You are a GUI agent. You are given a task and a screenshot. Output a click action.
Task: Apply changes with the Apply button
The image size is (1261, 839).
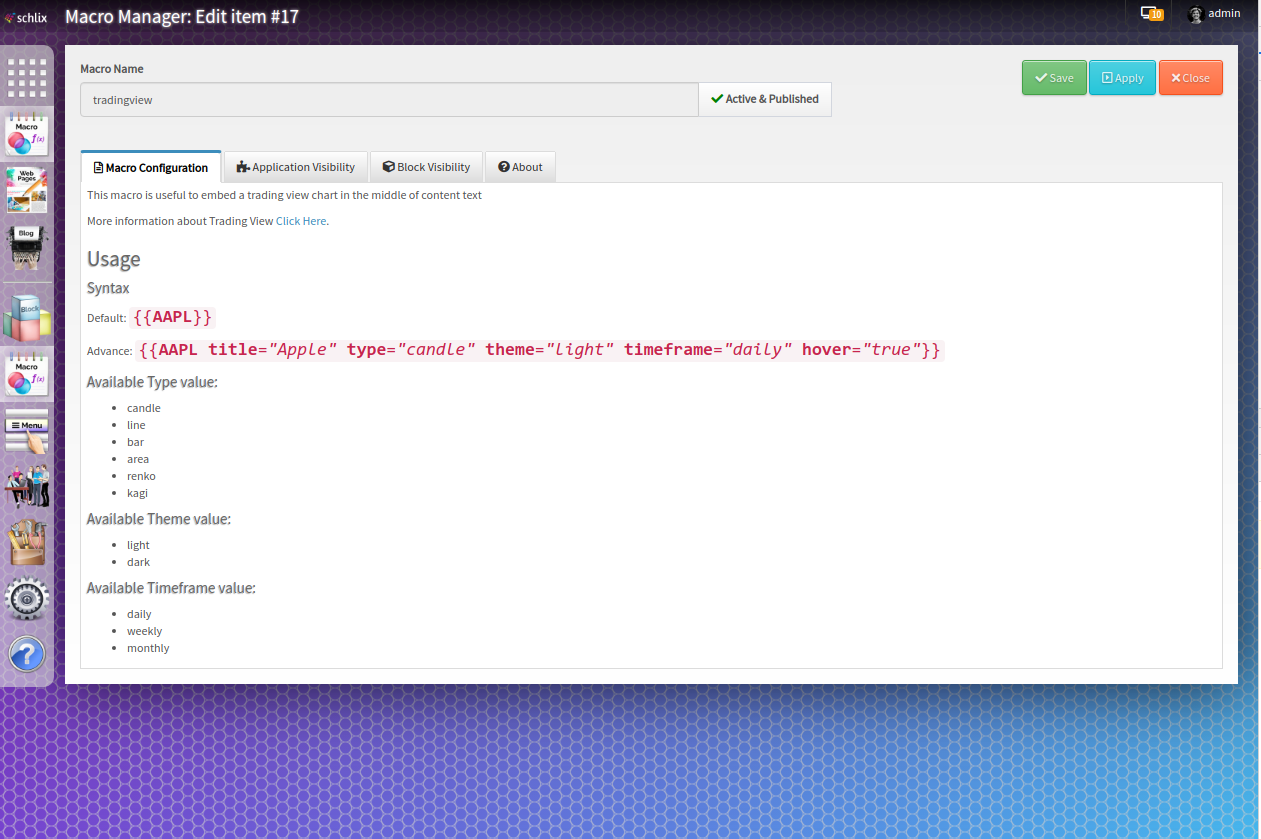(x=1122, y=78)
